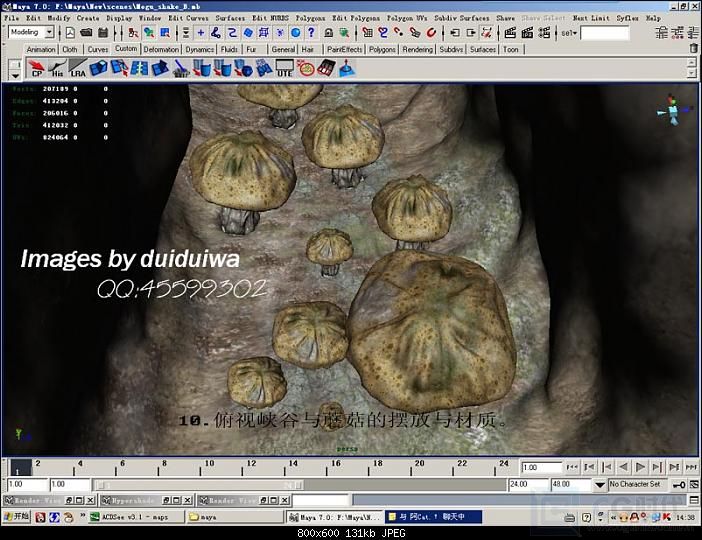The image size is (702, 540).
Task: Toggle the handles selection mask plus icon
Action: click(x=201, y=33)
